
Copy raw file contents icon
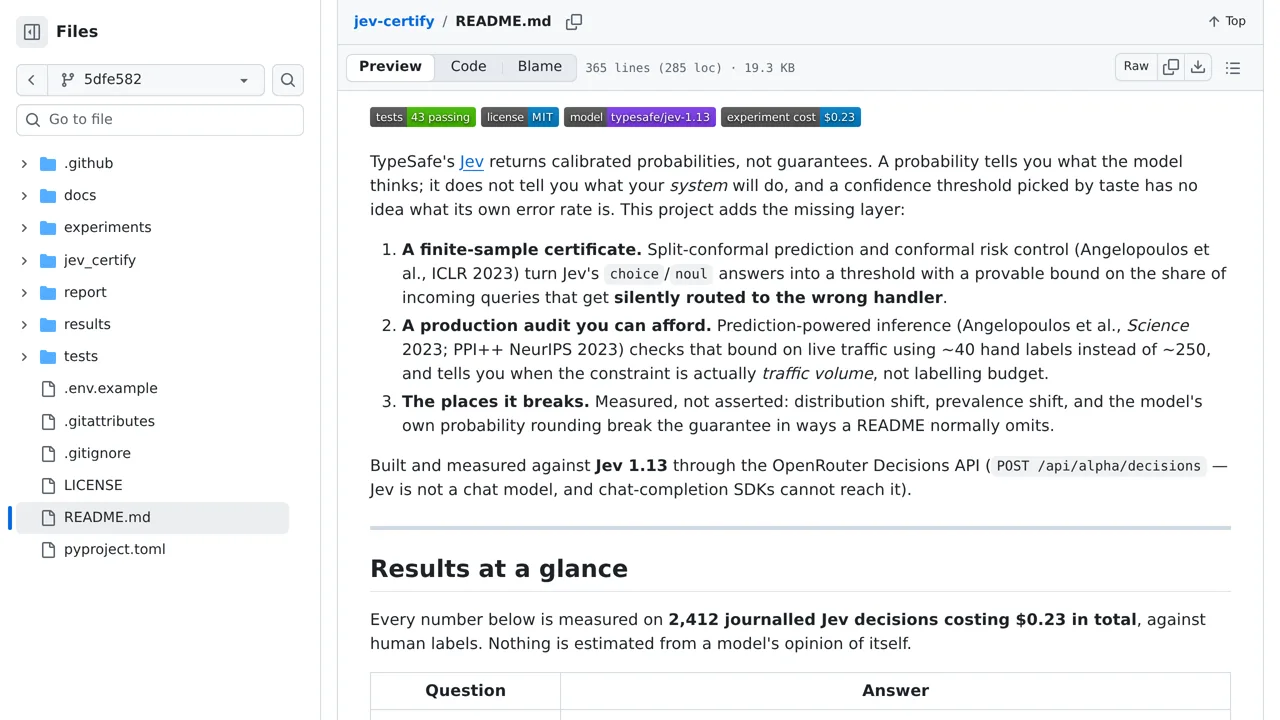(x=1171, y=67)
